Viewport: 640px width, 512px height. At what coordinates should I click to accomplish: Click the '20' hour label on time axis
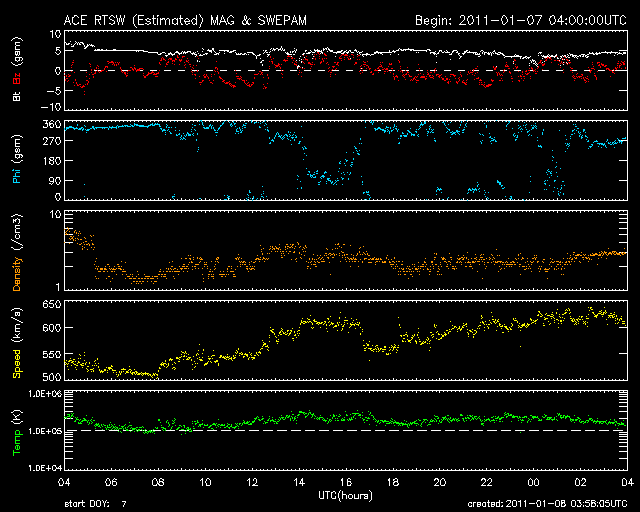440,483
